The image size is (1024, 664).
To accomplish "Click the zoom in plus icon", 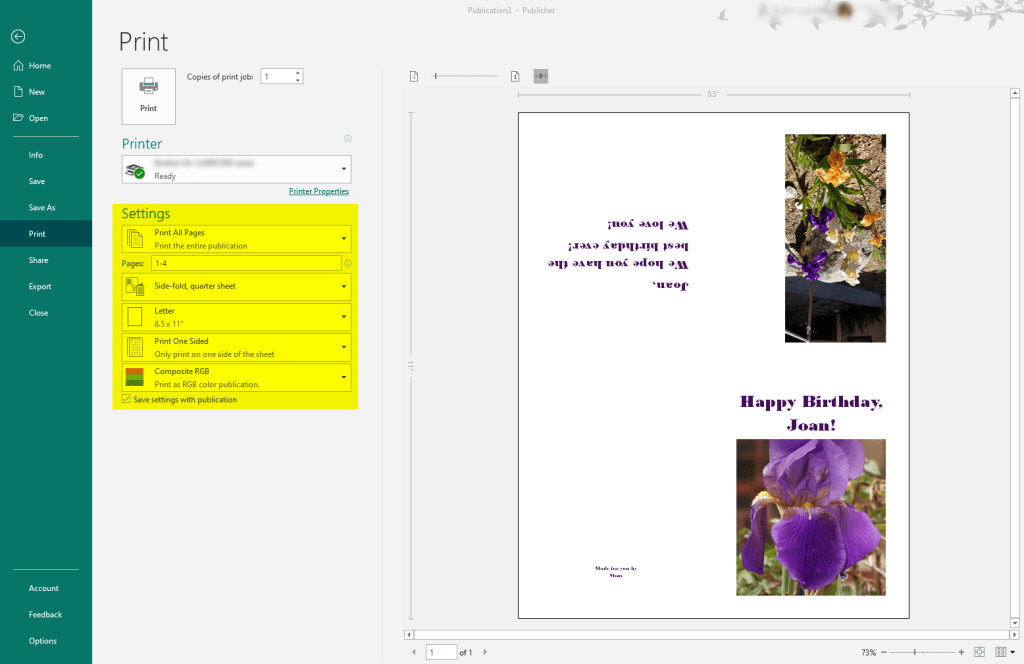I will click(x=961, y=652).
